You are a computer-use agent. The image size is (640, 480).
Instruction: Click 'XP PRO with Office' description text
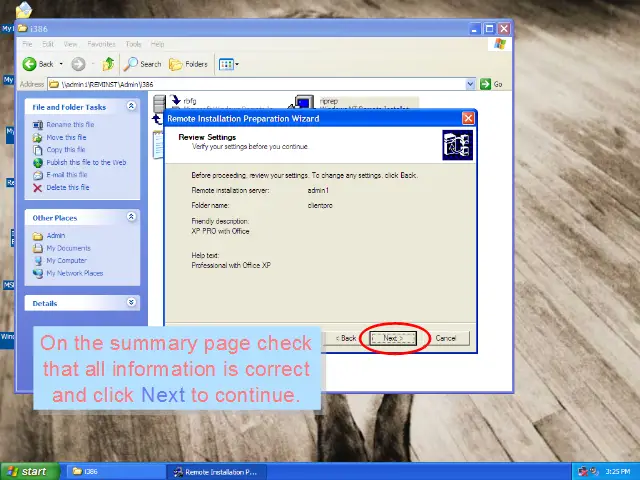click(220, 231)
